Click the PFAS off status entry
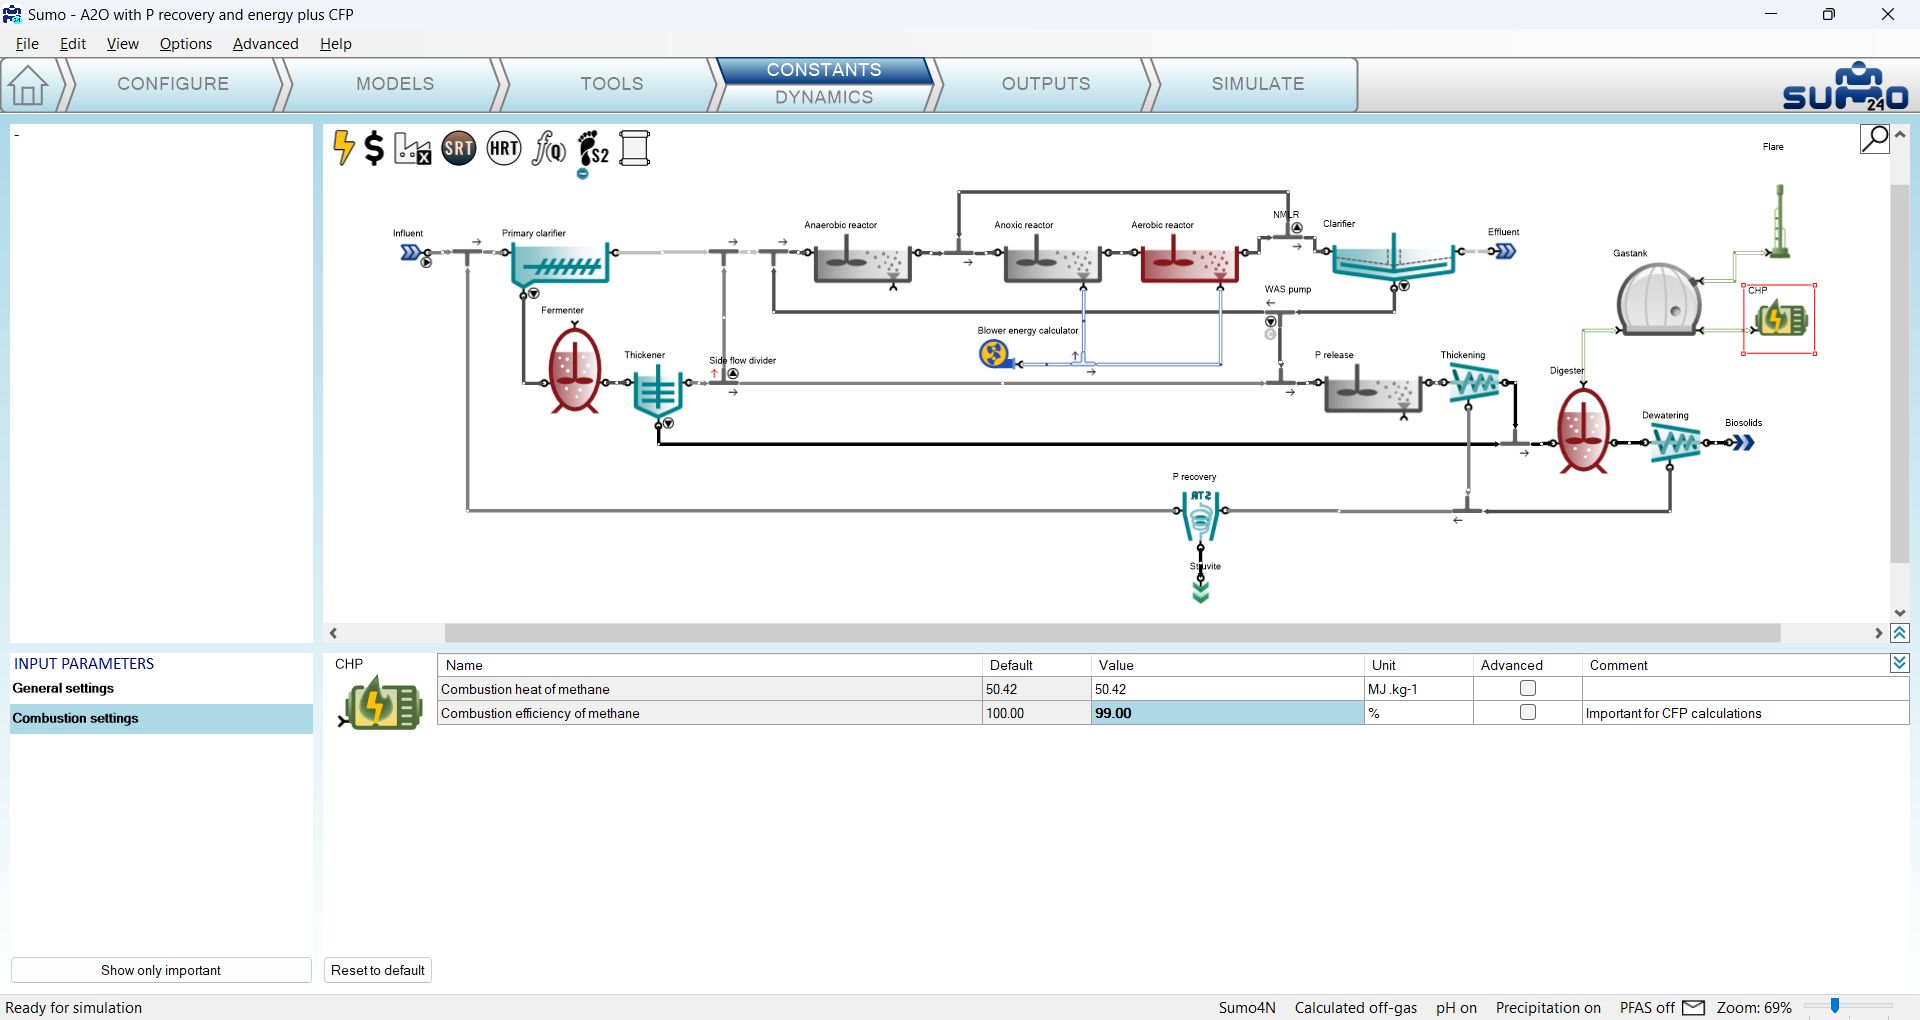Viewport: 1920px width, 1020px height. 1647,1008
